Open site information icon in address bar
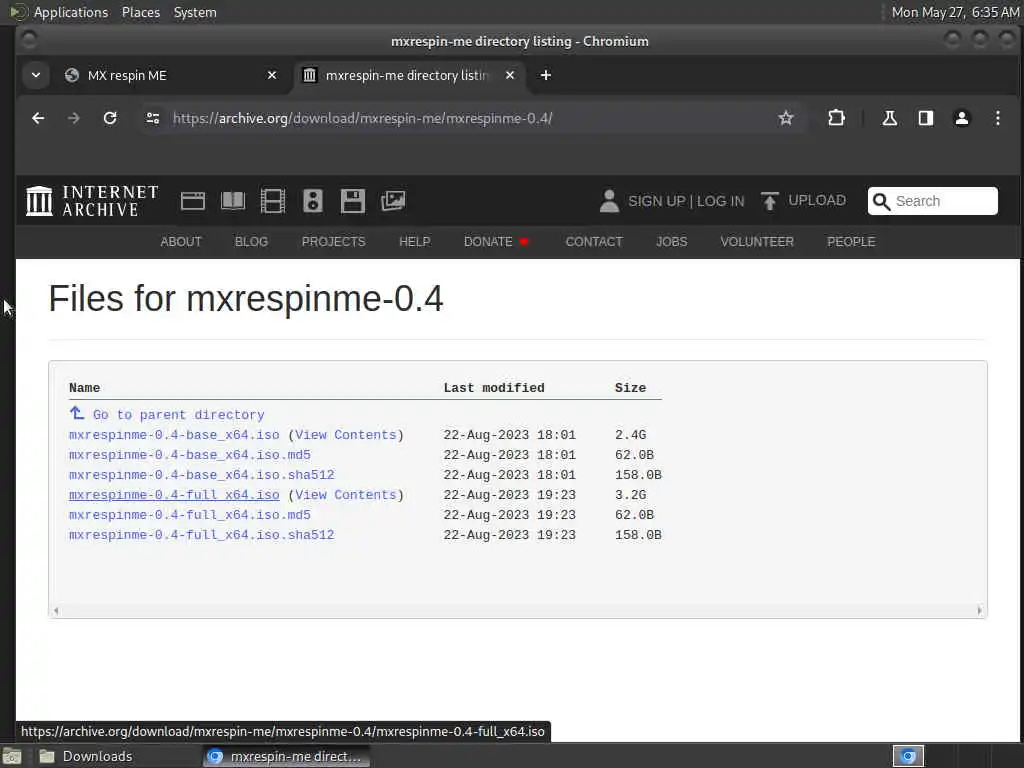1024x768 pixels. pyautogui.click(x=153, y=118)
